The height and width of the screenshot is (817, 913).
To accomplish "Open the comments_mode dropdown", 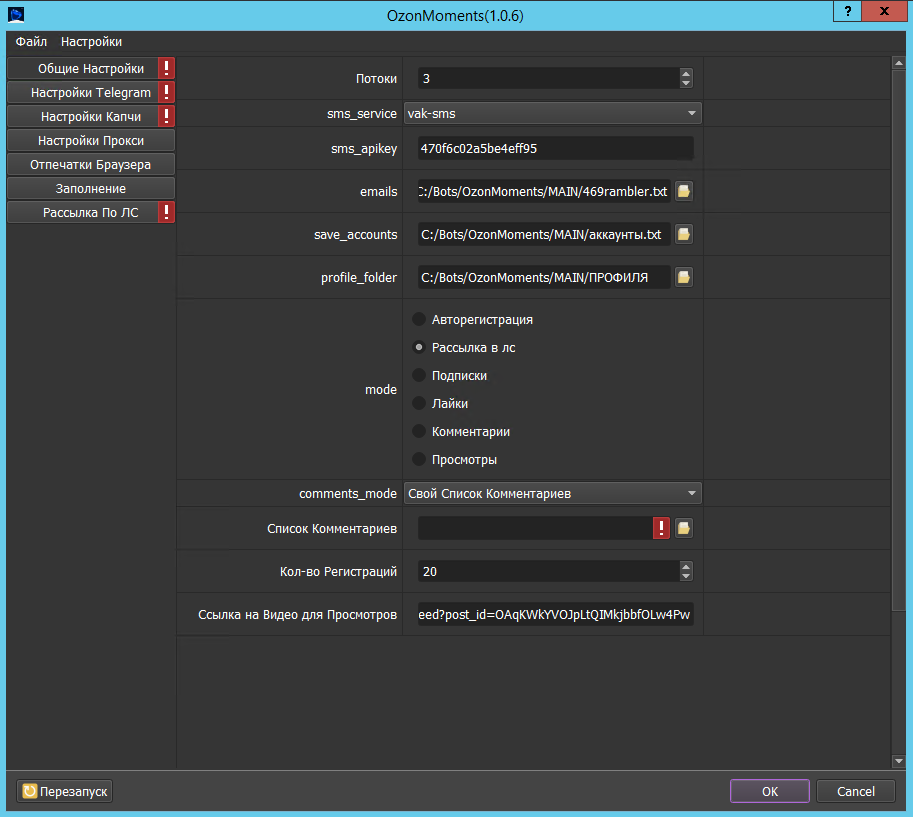I will pyautogui.click(x=553, y=493).
